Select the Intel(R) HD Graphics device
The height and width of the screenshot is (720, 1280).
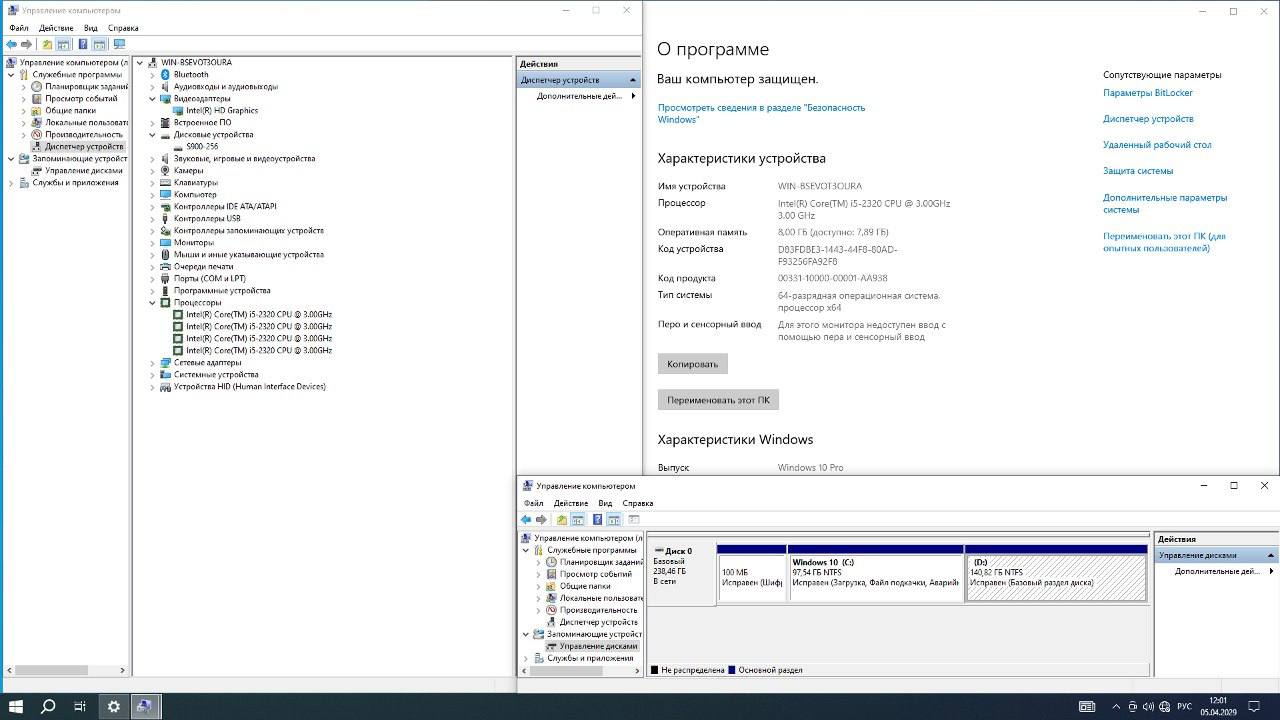(222, 111)
